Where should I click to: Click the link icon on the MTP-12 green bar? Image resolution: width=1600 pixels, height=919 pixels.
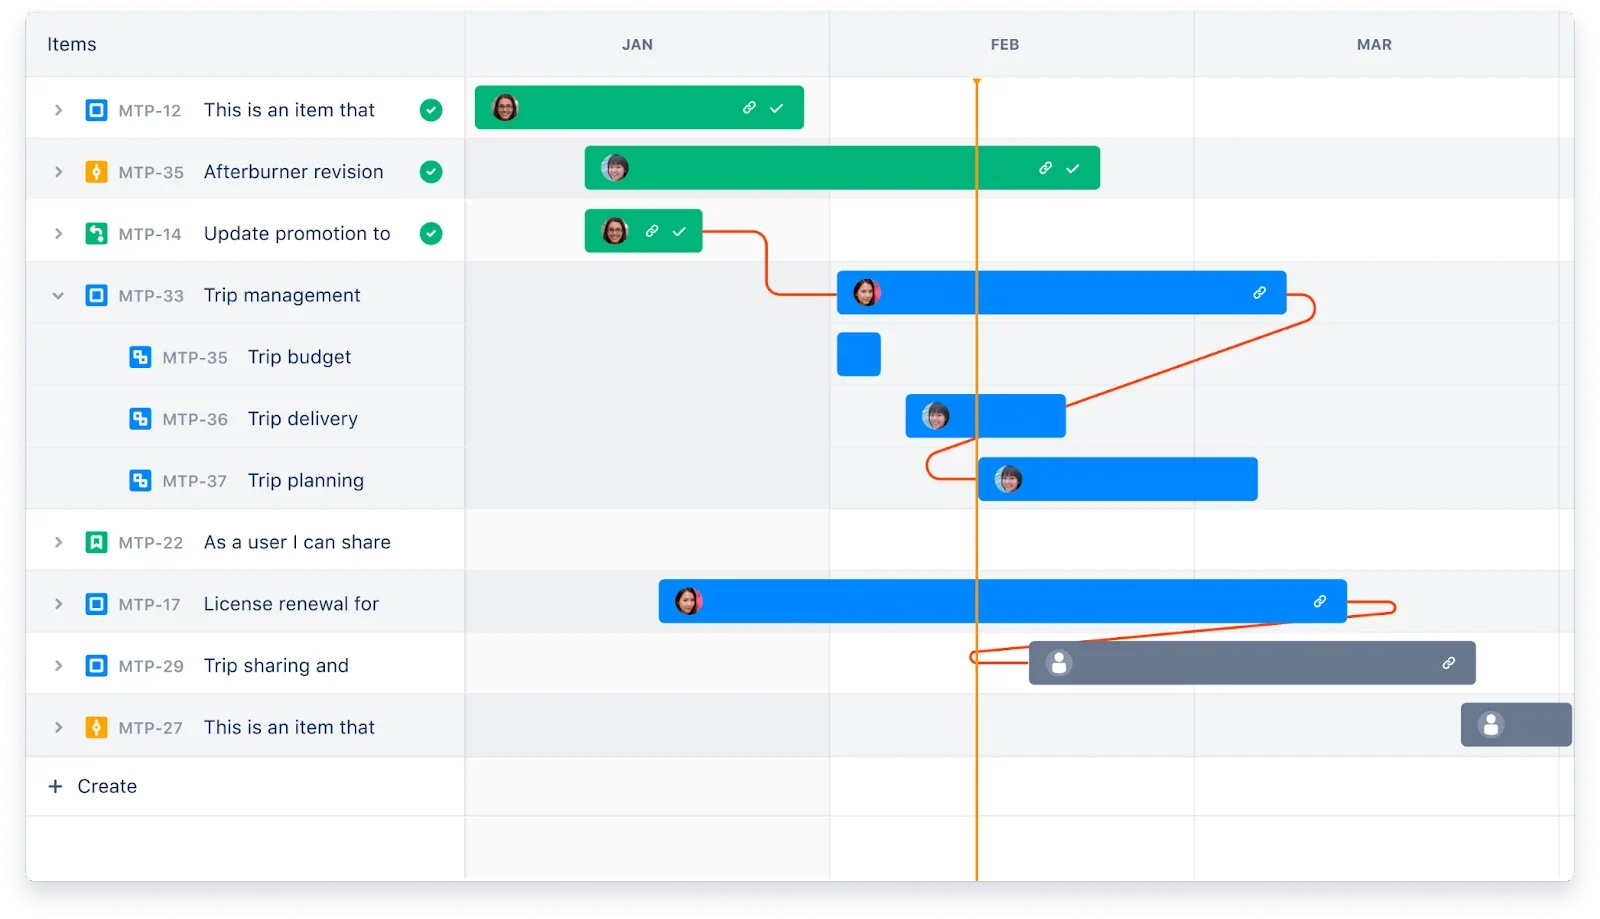[749, 108]
